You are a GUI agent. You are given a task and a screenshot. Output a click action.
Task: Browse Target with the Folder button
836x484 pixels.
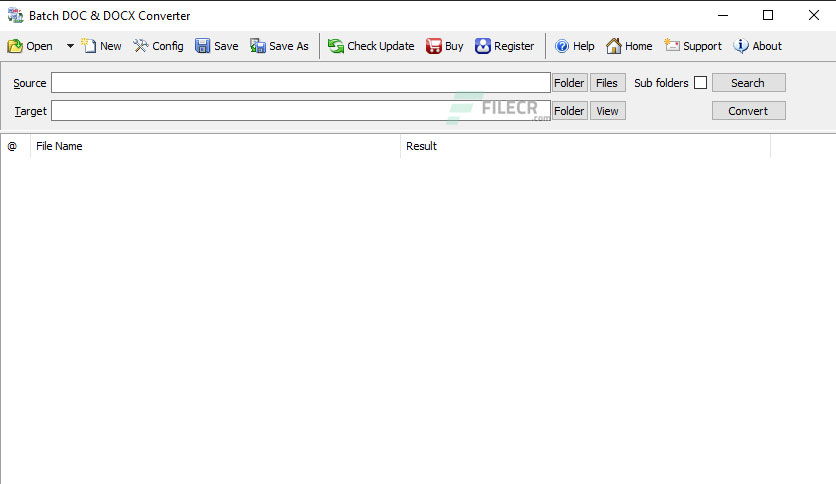pyautogui.click(x=569, y=111)
